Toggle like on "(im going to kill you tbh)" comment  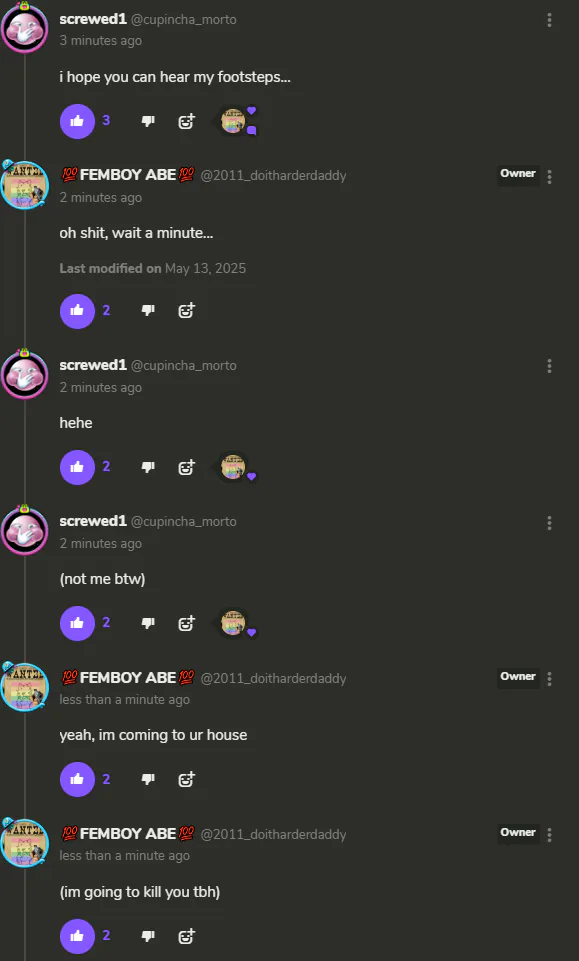[77, 936]
